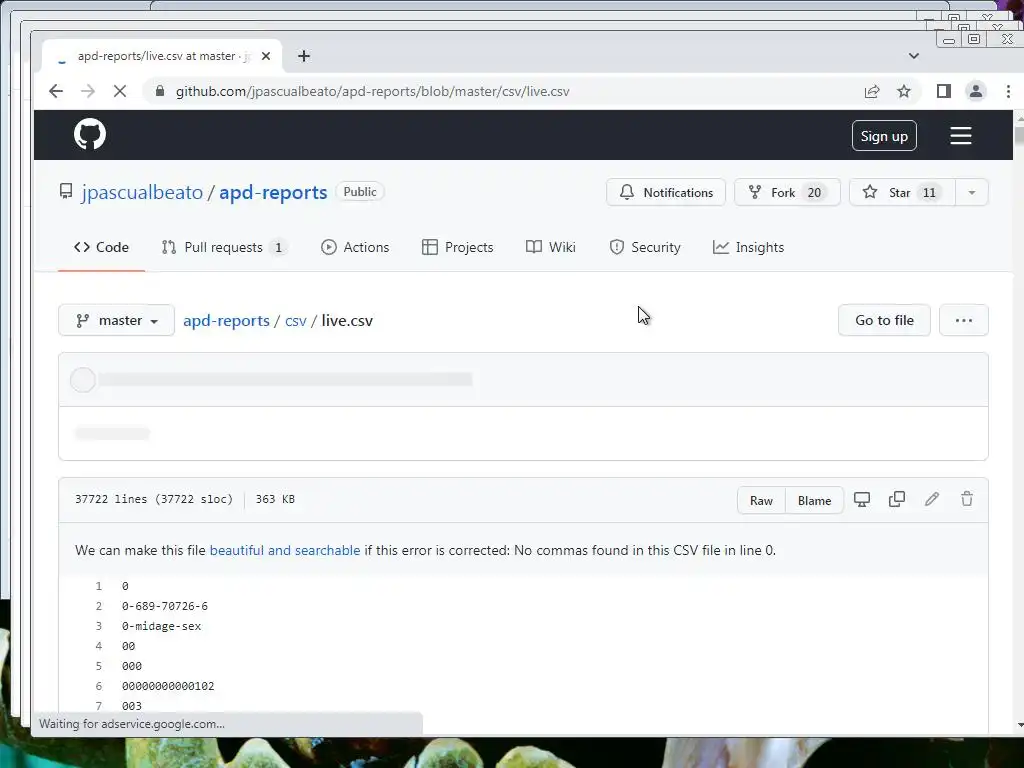Click the trash delete file icon
Viewport: 1024px width, 768px height.
point(967,500)
